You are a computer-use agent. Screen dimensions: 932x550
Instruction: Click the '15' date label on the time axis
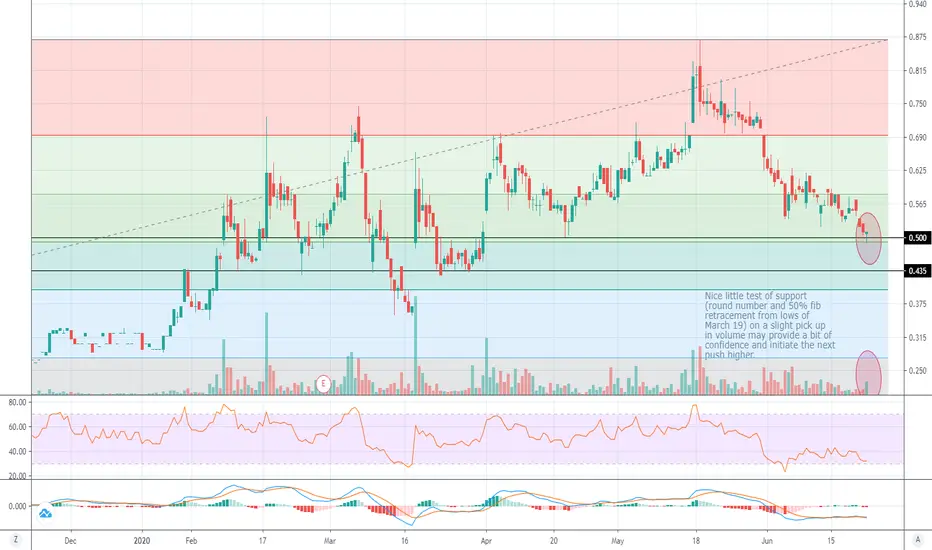(x=831, y=541)
